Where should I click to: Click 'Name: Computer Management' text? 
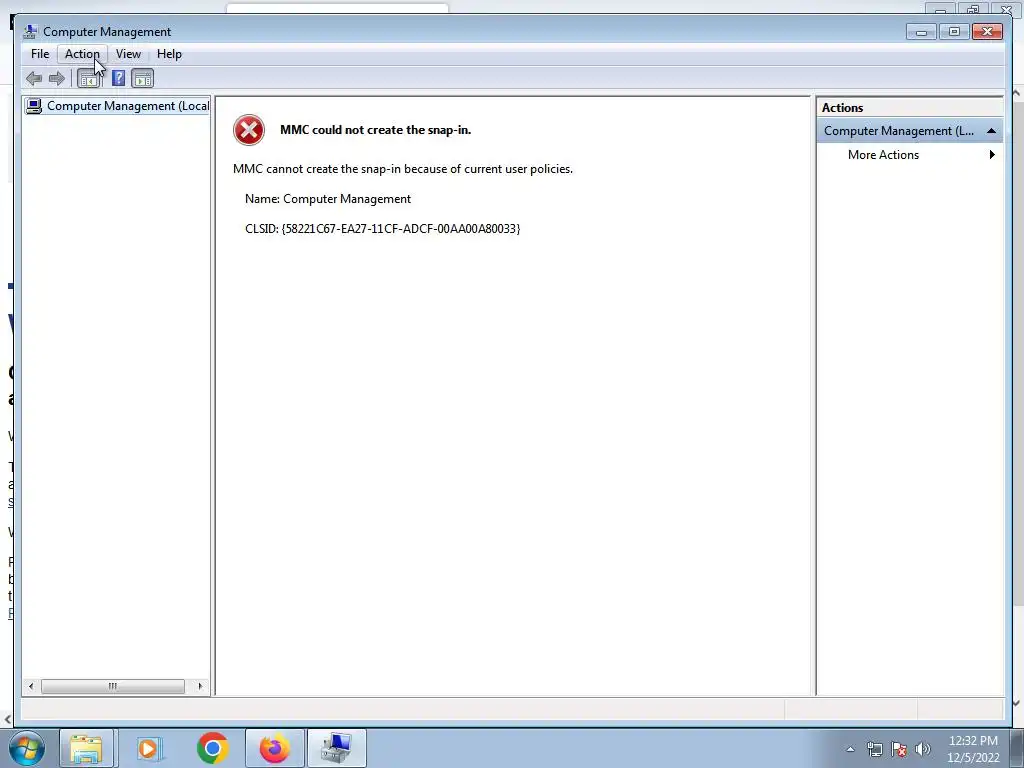pyautogui.click(x=328, y=199)
